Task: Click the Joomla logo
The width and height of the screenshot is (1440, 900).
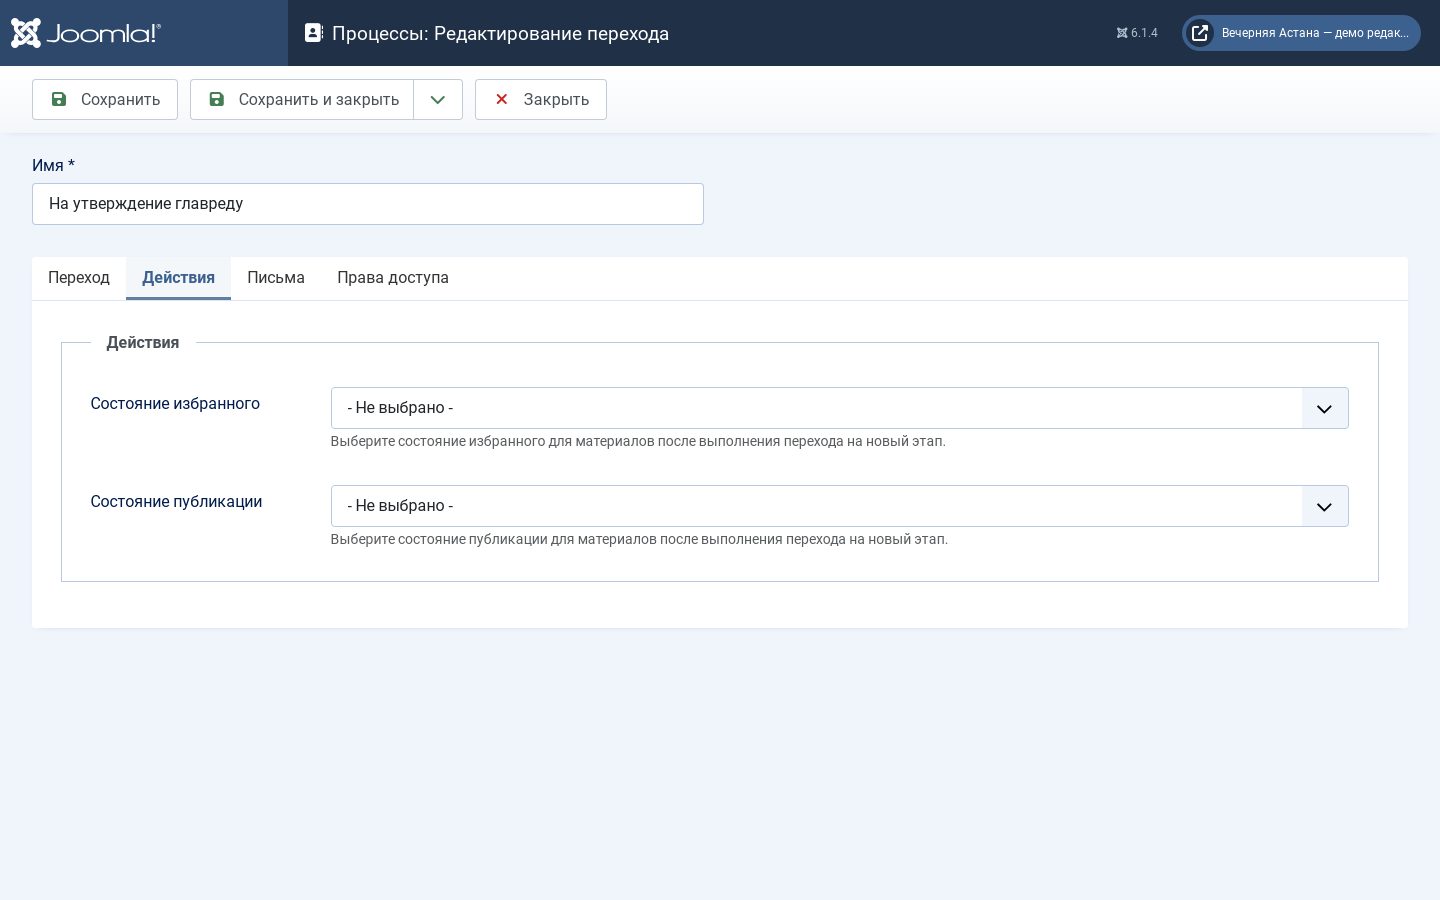Action: tap(86, 33)
